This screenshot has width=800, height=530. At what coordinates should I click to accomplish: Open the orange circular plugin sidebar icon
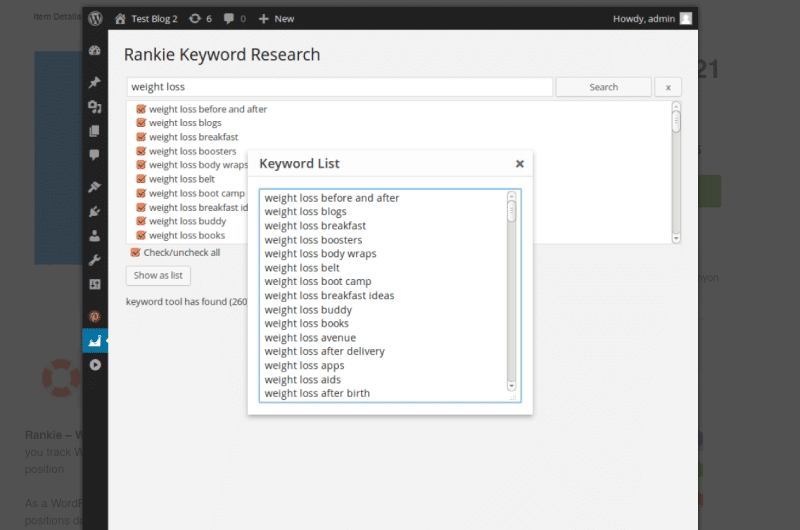(95, 316)
